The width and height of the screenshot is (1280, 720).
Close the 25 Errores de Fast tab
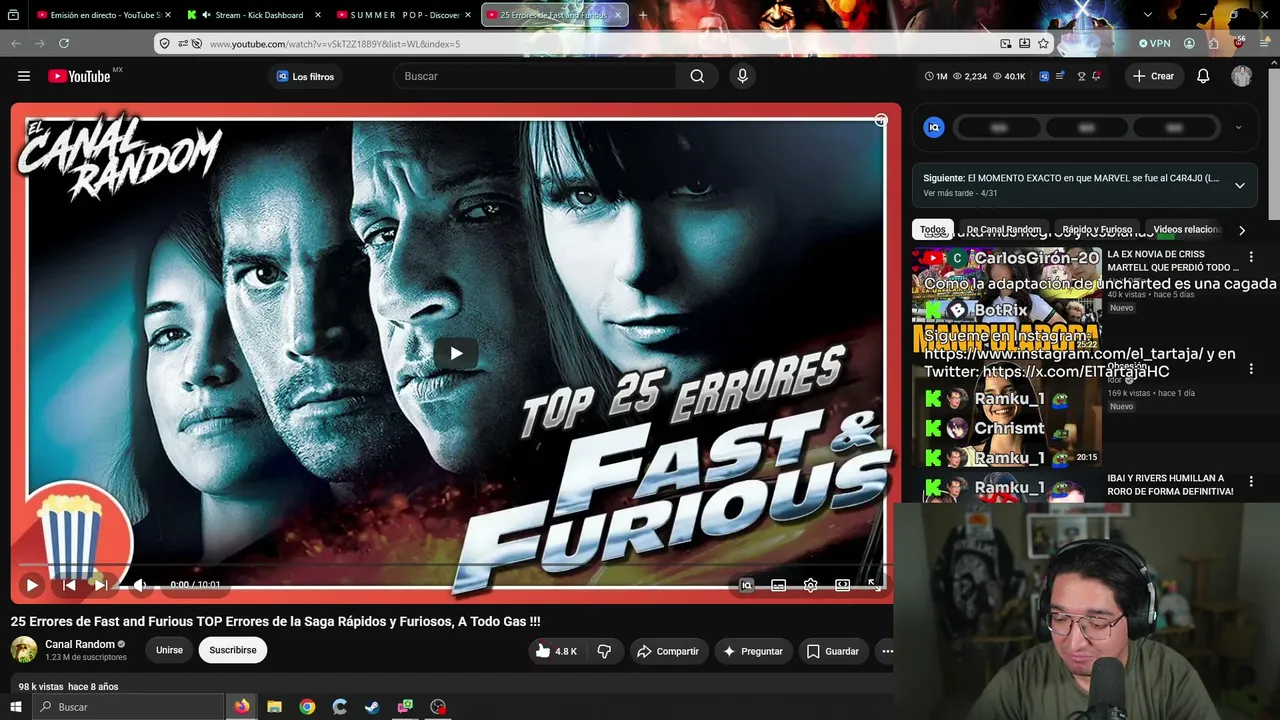618,15
